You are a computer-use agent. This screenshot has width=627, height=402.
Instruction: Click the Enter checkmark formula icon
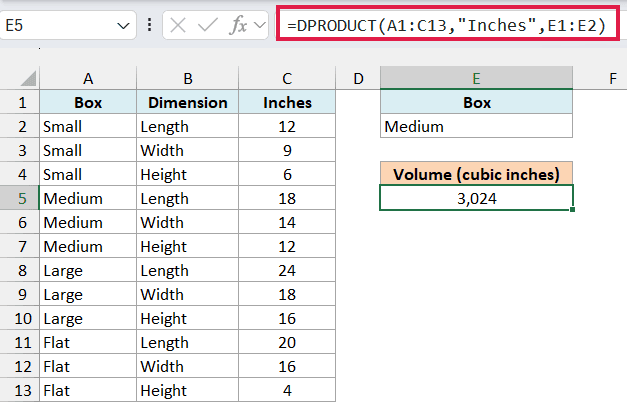pos(208,26)
